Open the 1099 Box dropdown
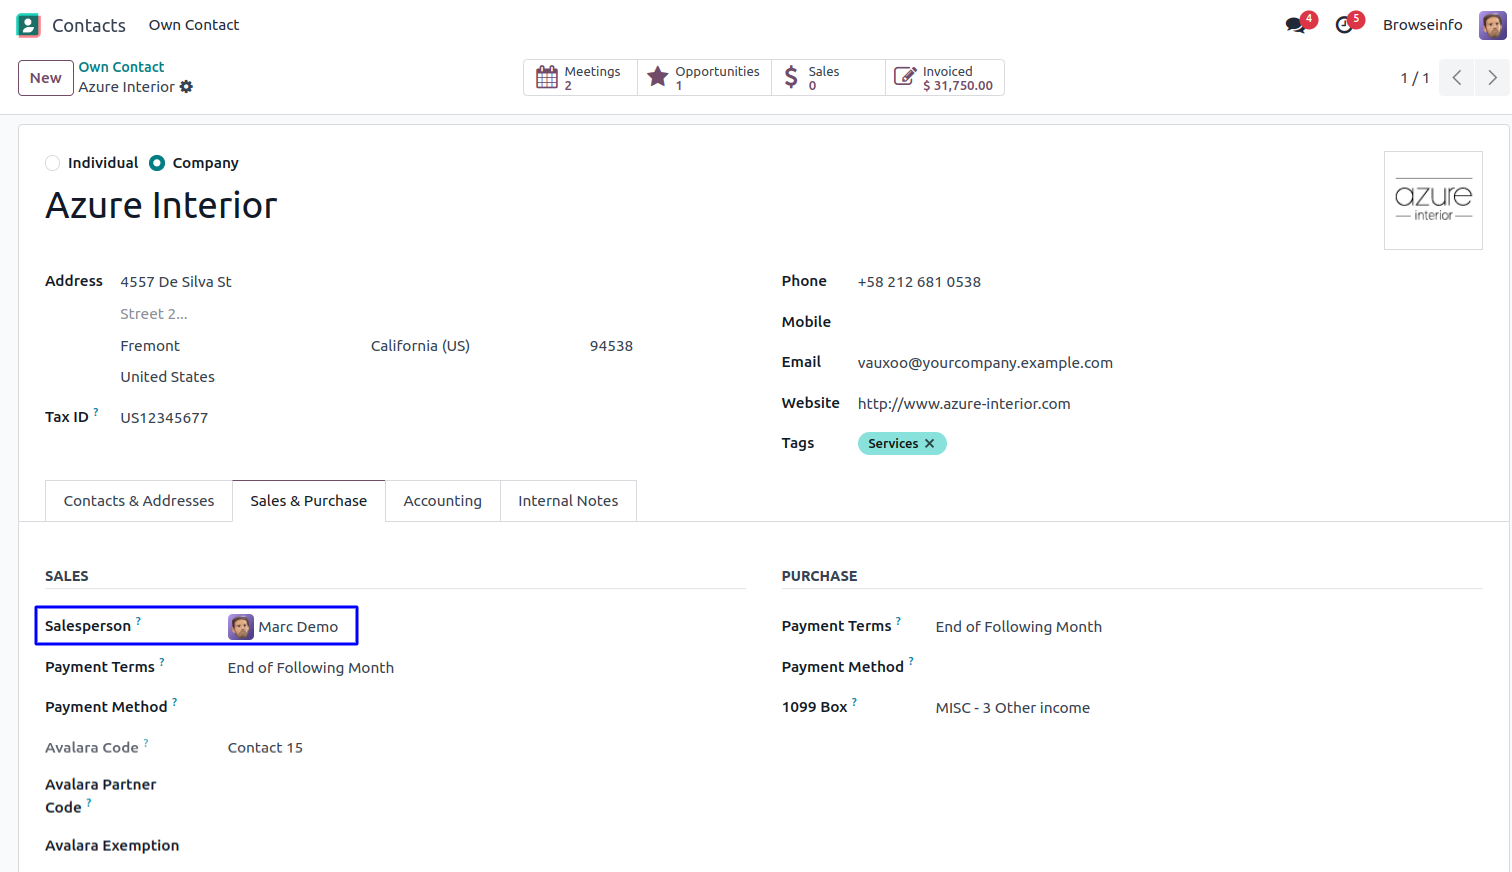 [1012, 708]
